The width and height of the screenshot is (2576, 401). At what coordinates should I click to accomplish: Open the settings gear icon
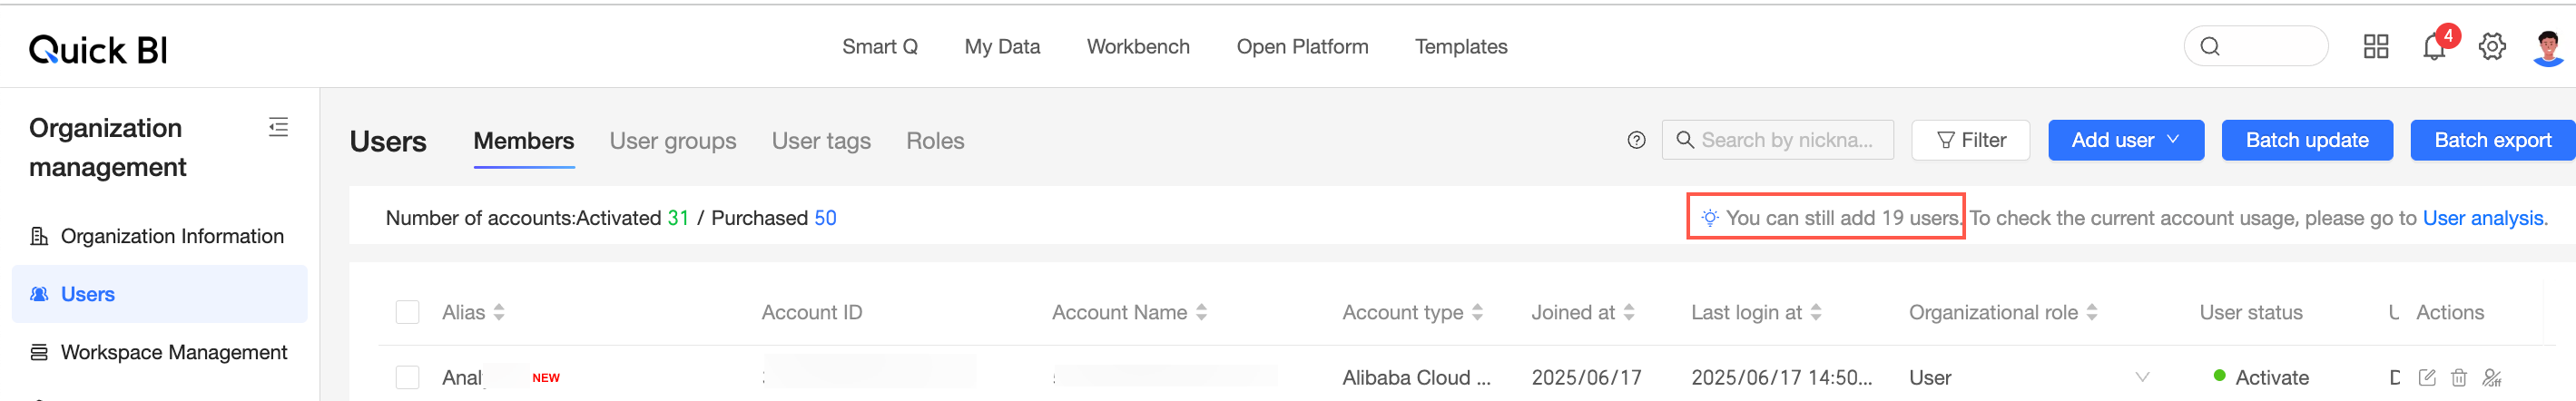2492,47
